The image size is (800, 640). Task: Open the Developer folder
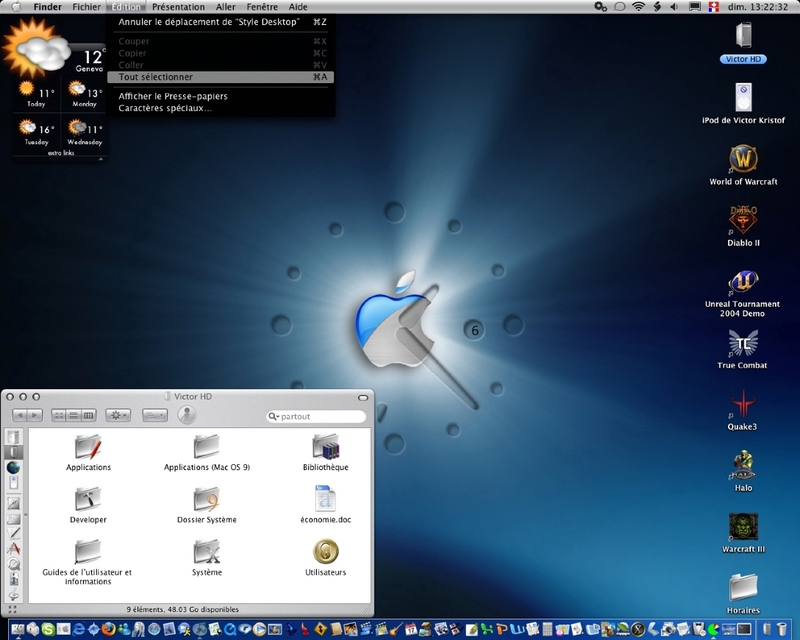pos(88,505)
